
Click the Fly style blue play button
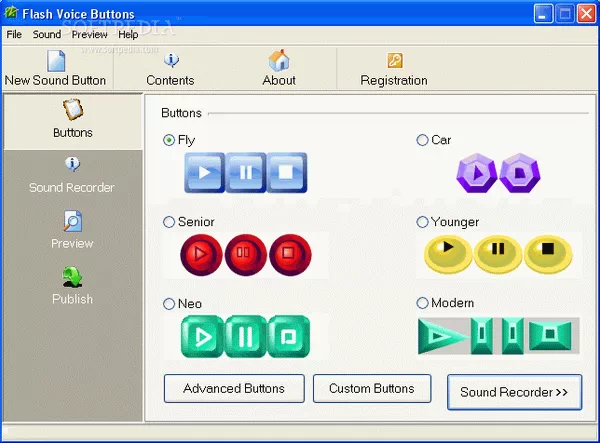205,173
